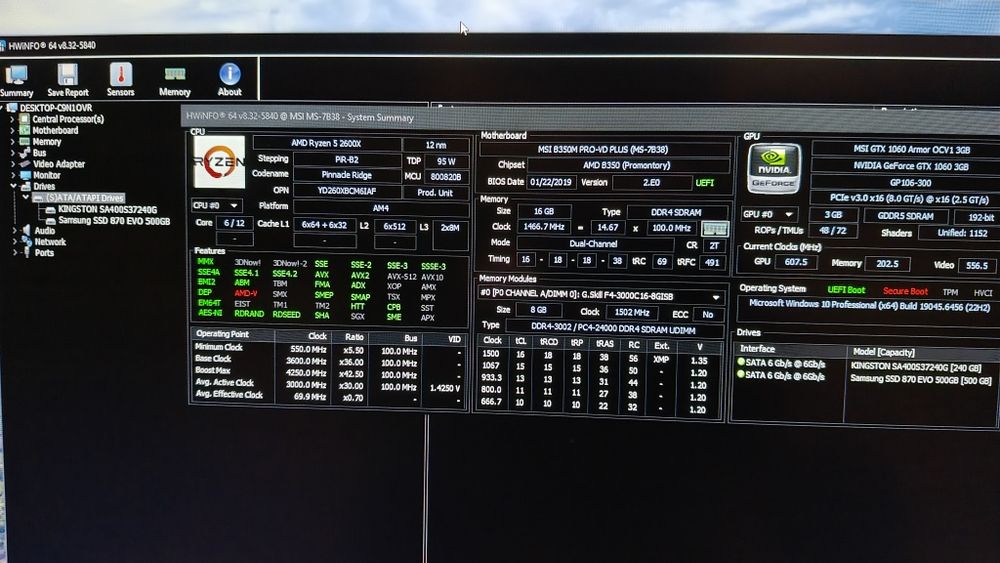Select the DESKTOP-C9N1OVR root node
The image size is (1000, 563).
coord(55,108)
